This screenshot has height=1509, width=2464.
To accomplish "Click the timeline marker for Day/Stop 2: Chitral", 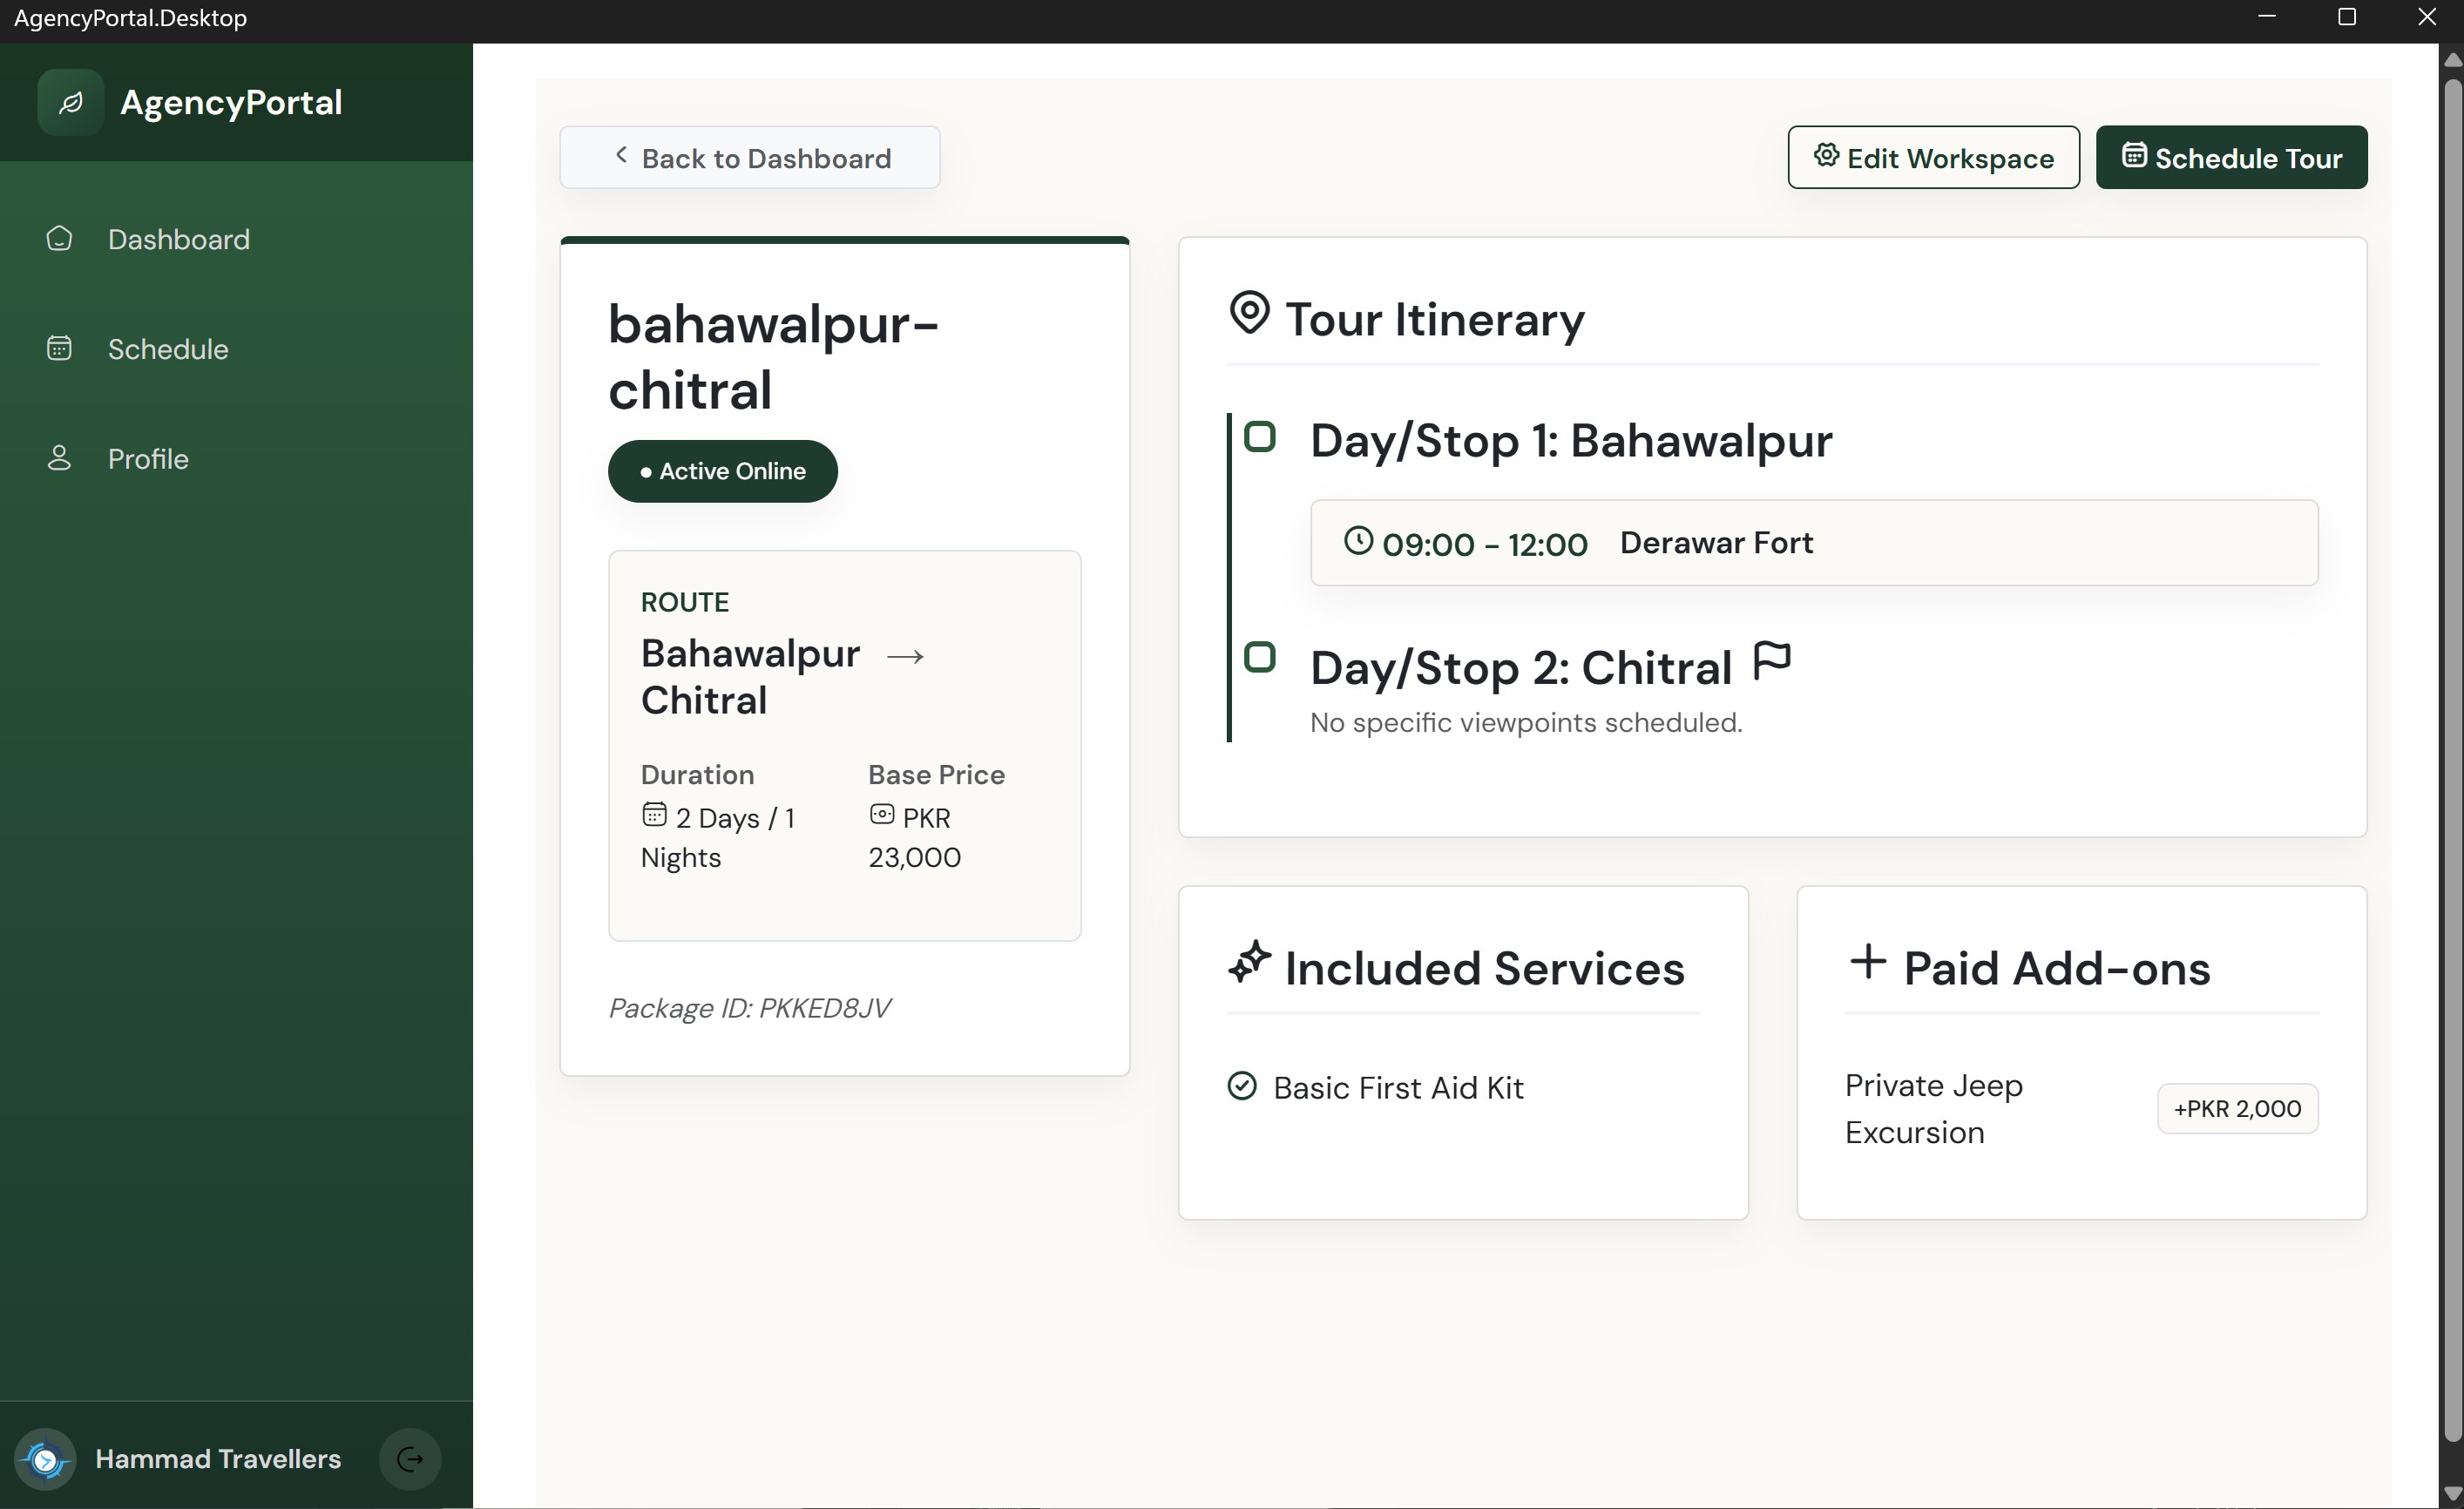I will [x=1260, y=657].
